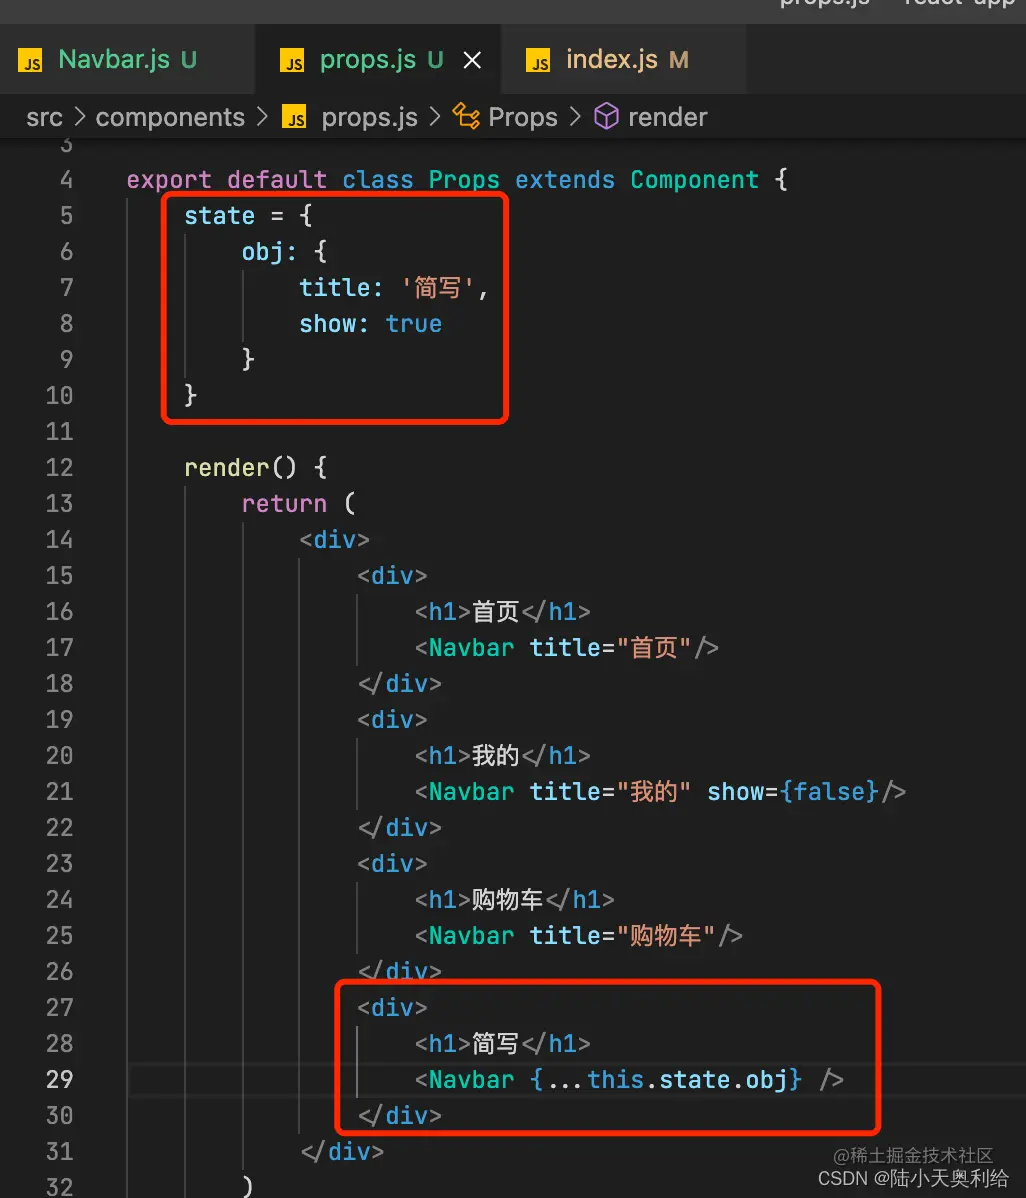The image size is (1026, 1198).
Task: Click the JavaScript icon on the index.js tab
Action: tap(537, 60)
